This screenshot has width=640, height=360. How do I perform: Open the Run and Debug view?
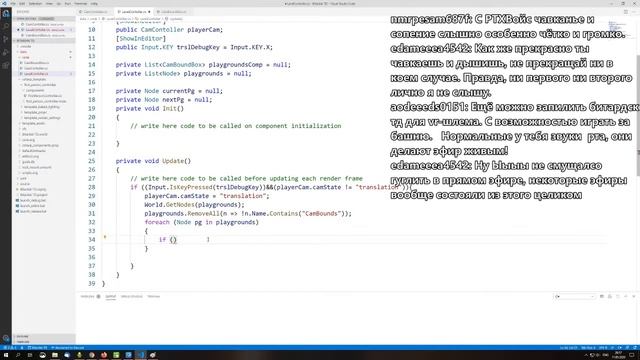(6, 52)
